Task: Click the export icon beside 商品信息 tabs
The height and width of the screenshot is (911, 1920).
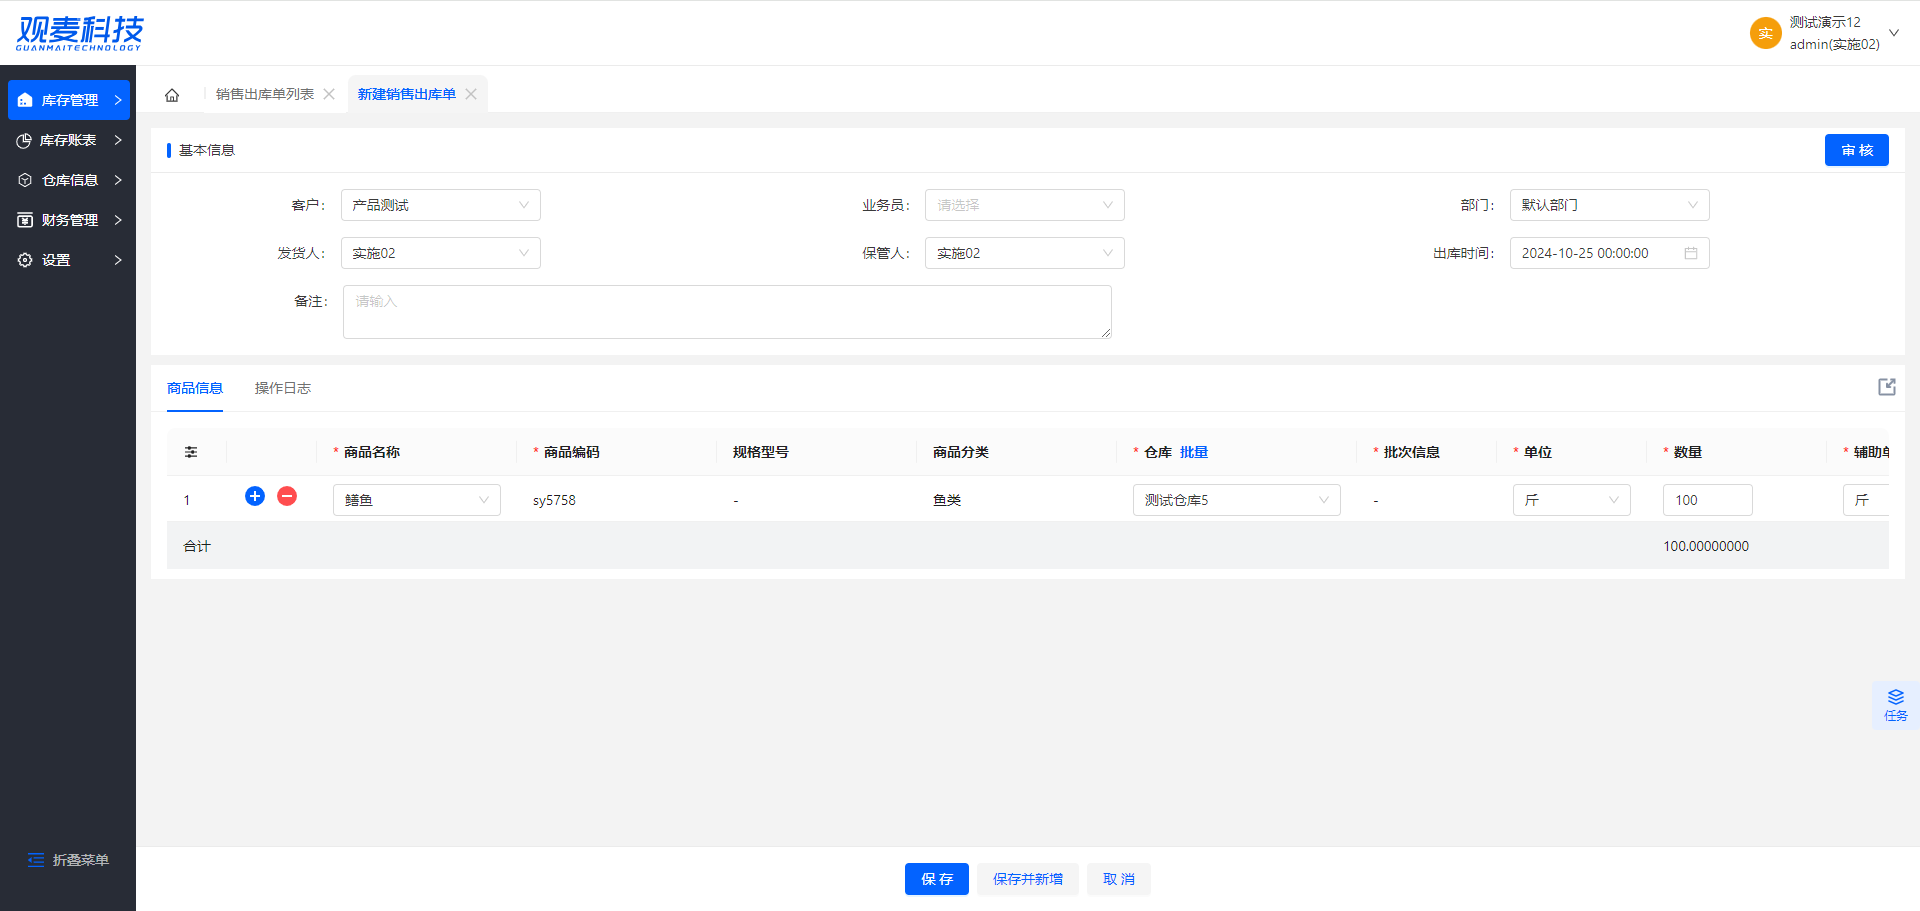Action: 1887,387
